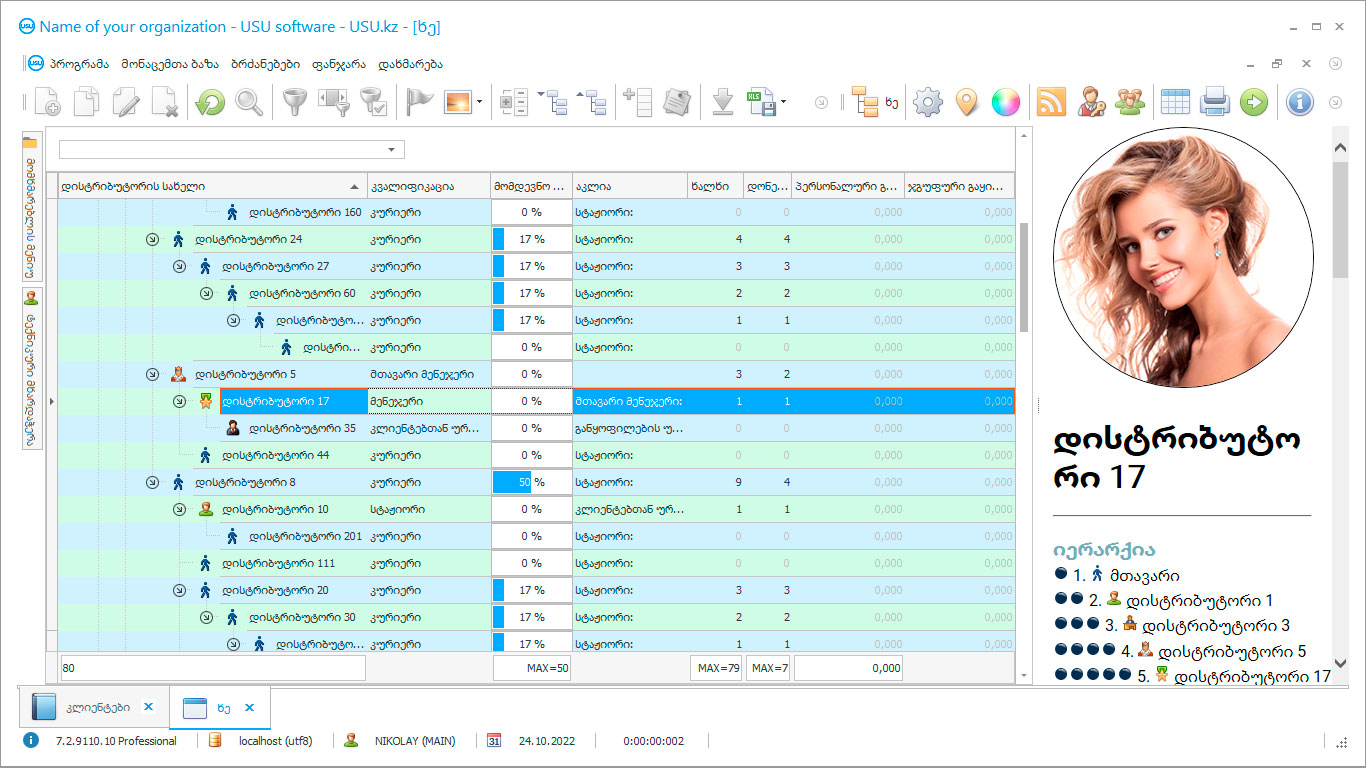Open search with the magnifier icon
1366x768 pixels.
coord(249,102)
